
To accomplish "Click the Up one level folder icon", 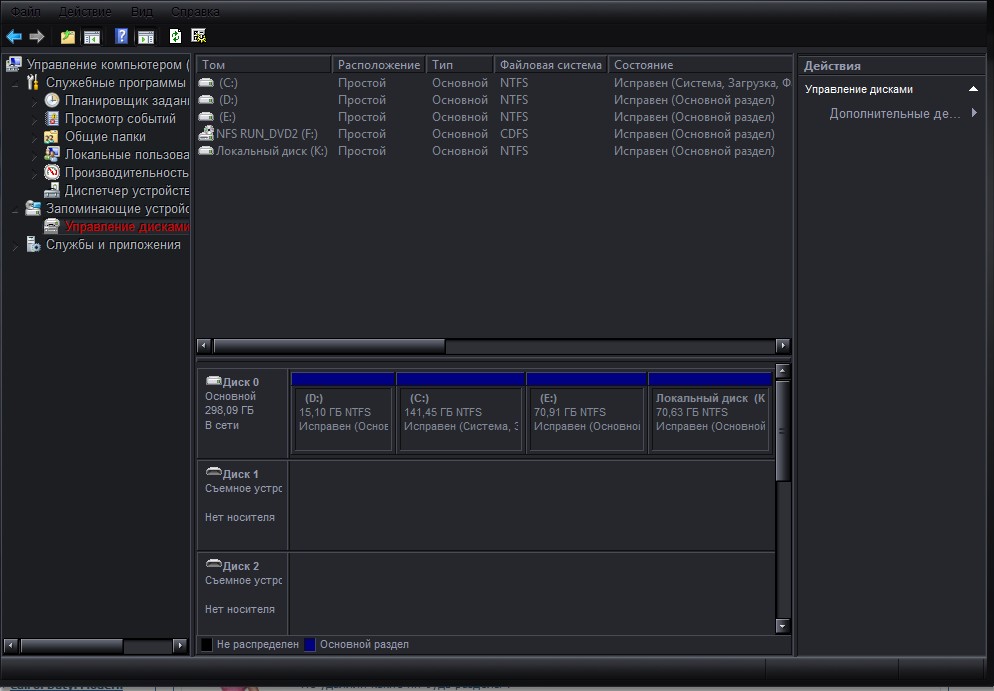I will [68, 37].
